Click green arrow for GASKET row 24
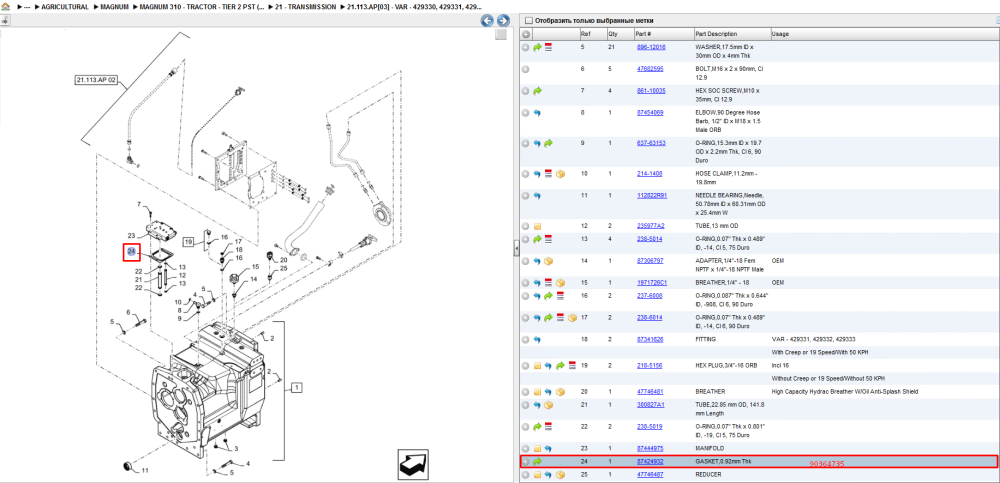Screen dimensions: 1000x483 click(537, 461)
